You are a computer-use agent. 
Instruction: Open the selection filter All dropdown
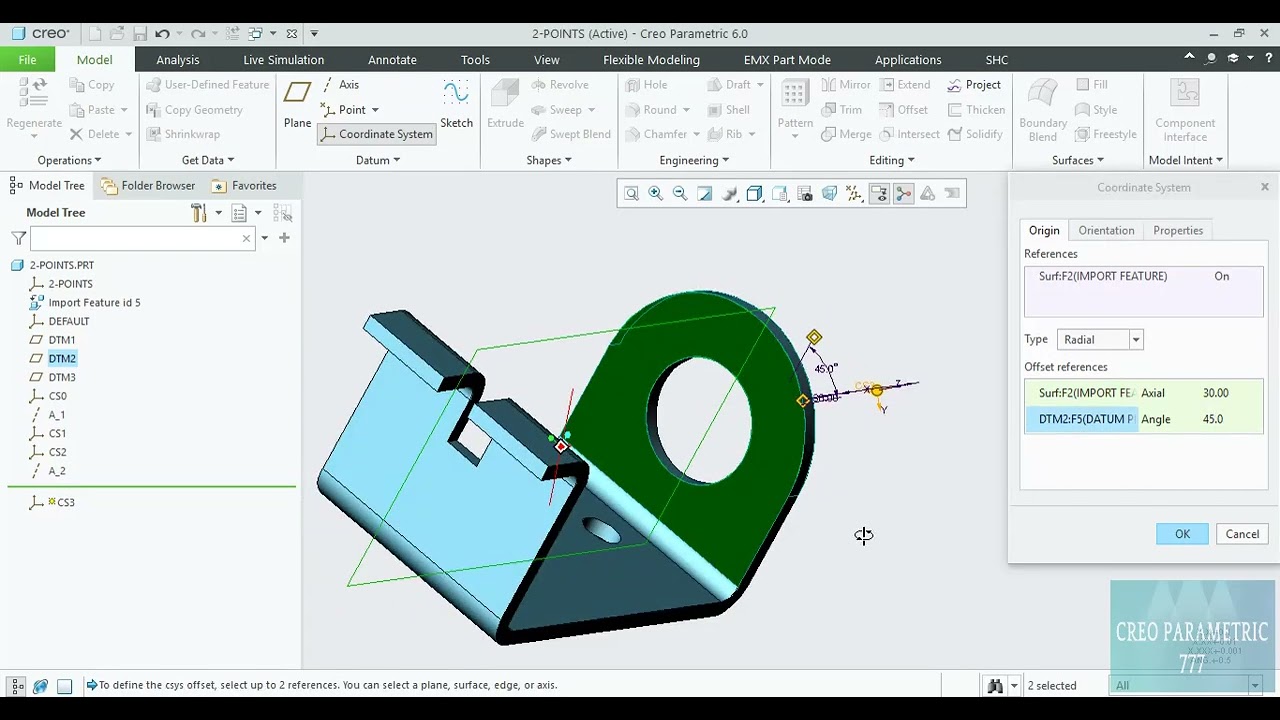point(1254,686)
